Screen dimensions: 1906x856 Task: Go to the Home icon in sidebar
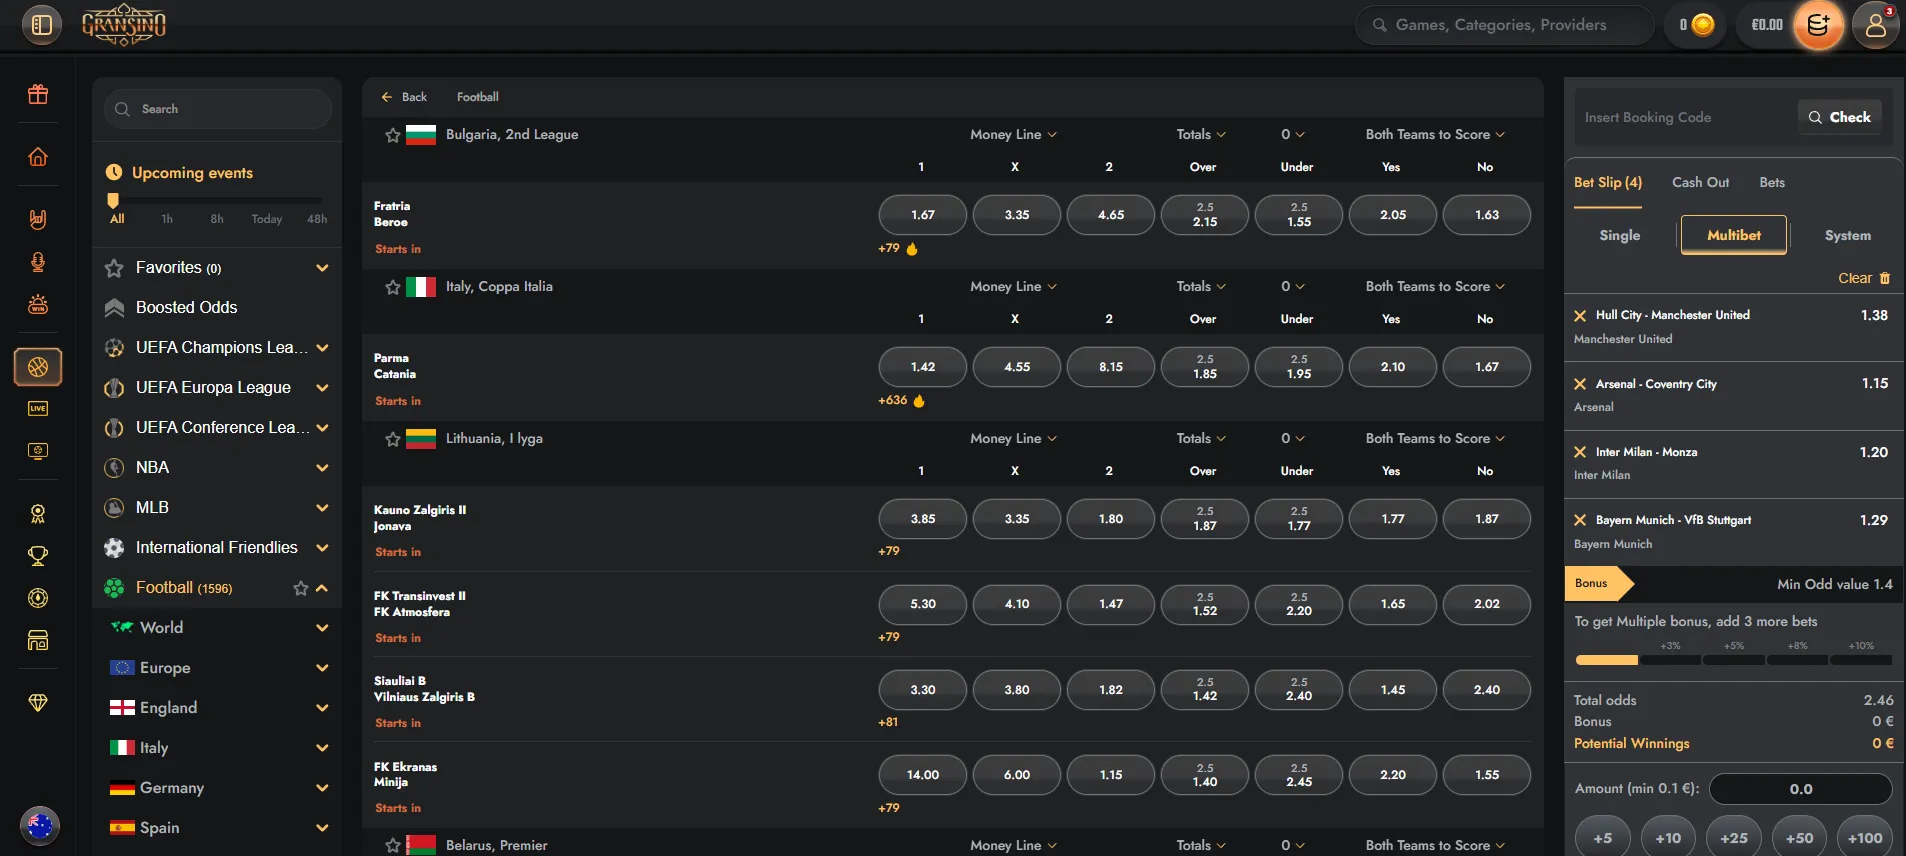pyautogui.click(x=38, y=157)
